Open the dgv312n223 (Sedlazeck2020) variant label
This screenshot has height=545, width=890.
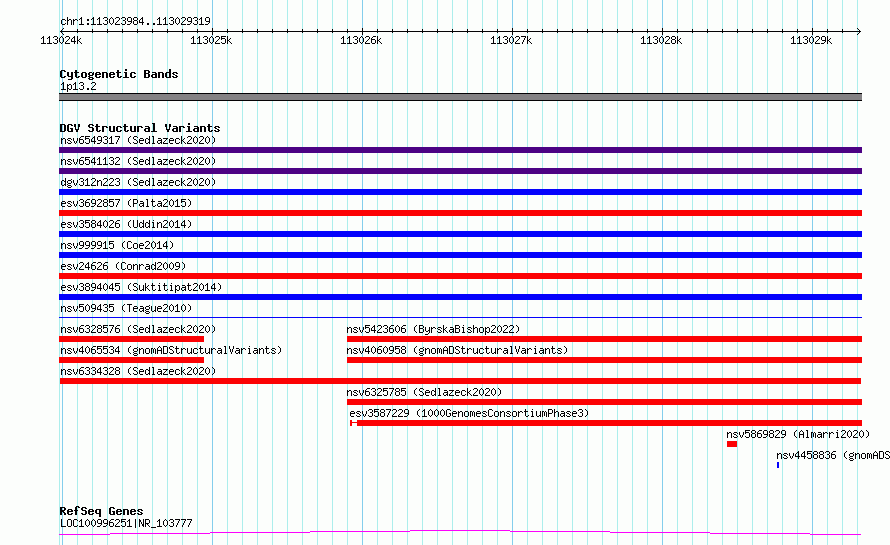[x=138, y=182]
